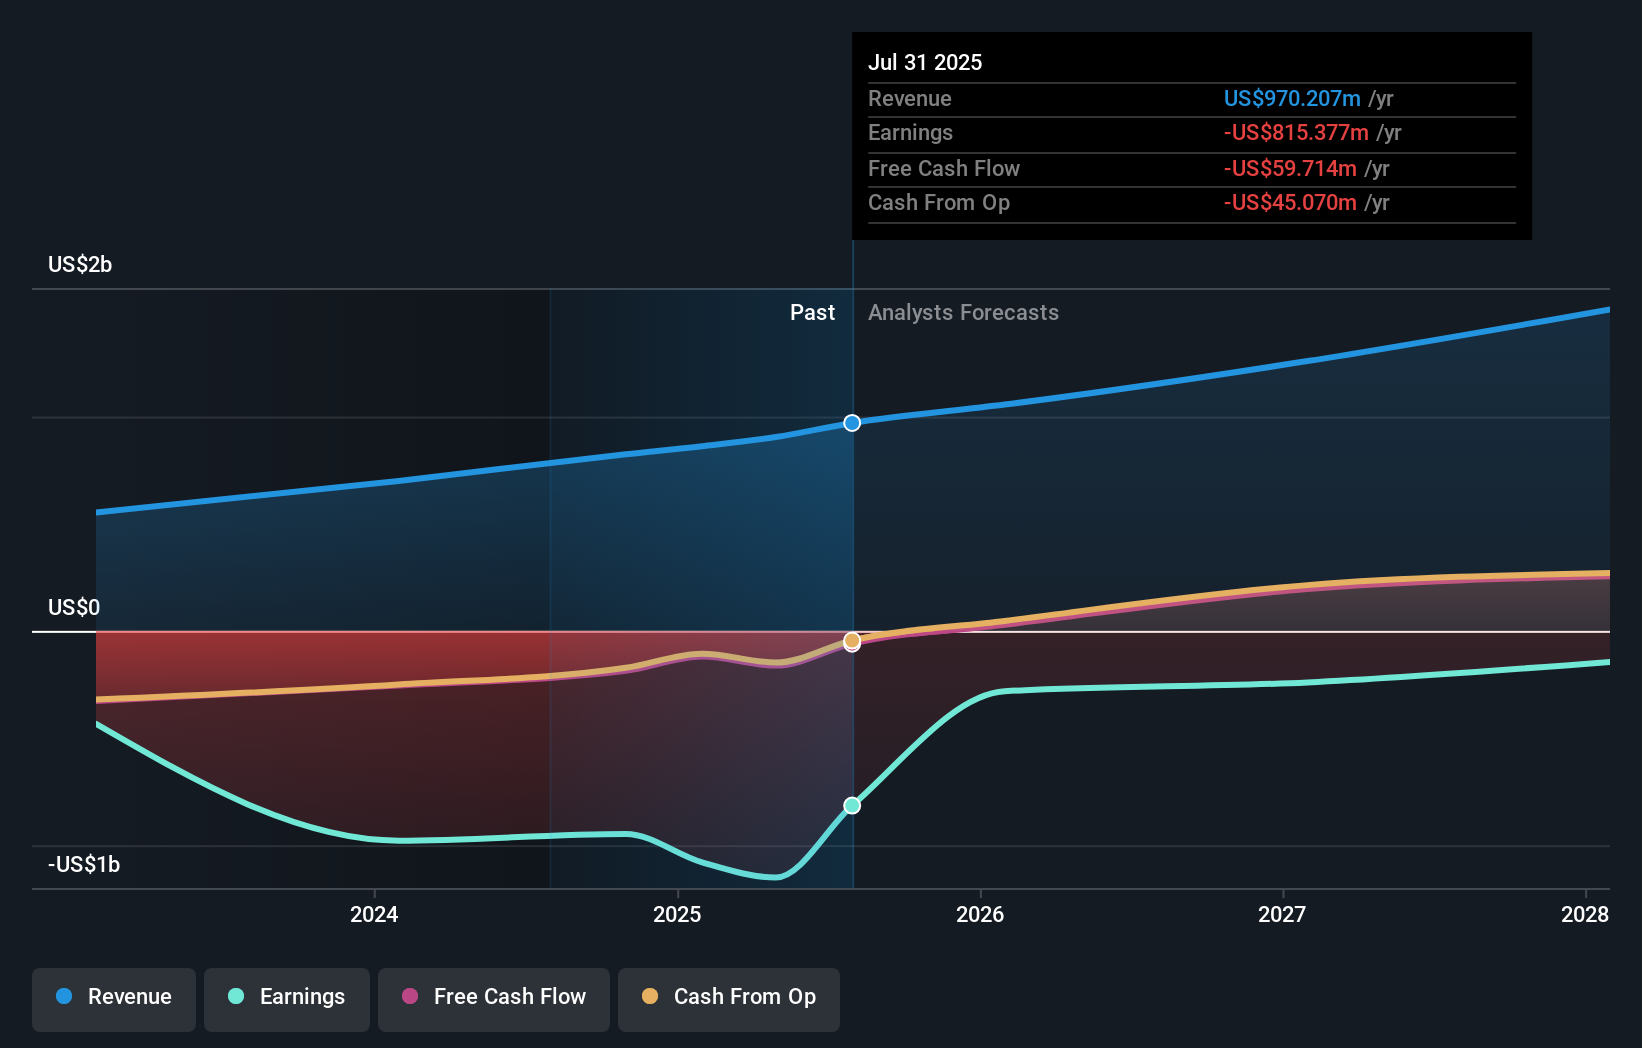This screenshot has width=1642, height=1048.
Task: Toggle the Free Cash Flow legend button
Action: point(494,998)
